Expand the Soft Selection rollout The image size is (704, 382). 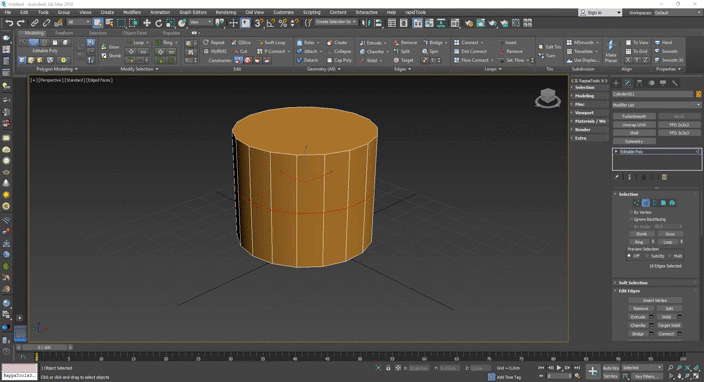(633, 283)
